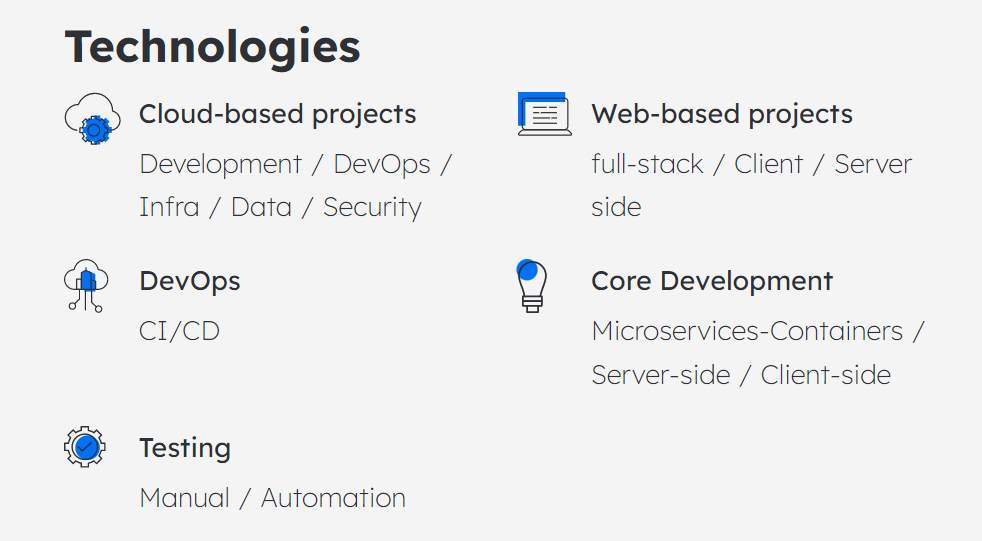The width and height of the screenshot is (982, 541).
Task: Select the Testing section heading
Action: 185,448
